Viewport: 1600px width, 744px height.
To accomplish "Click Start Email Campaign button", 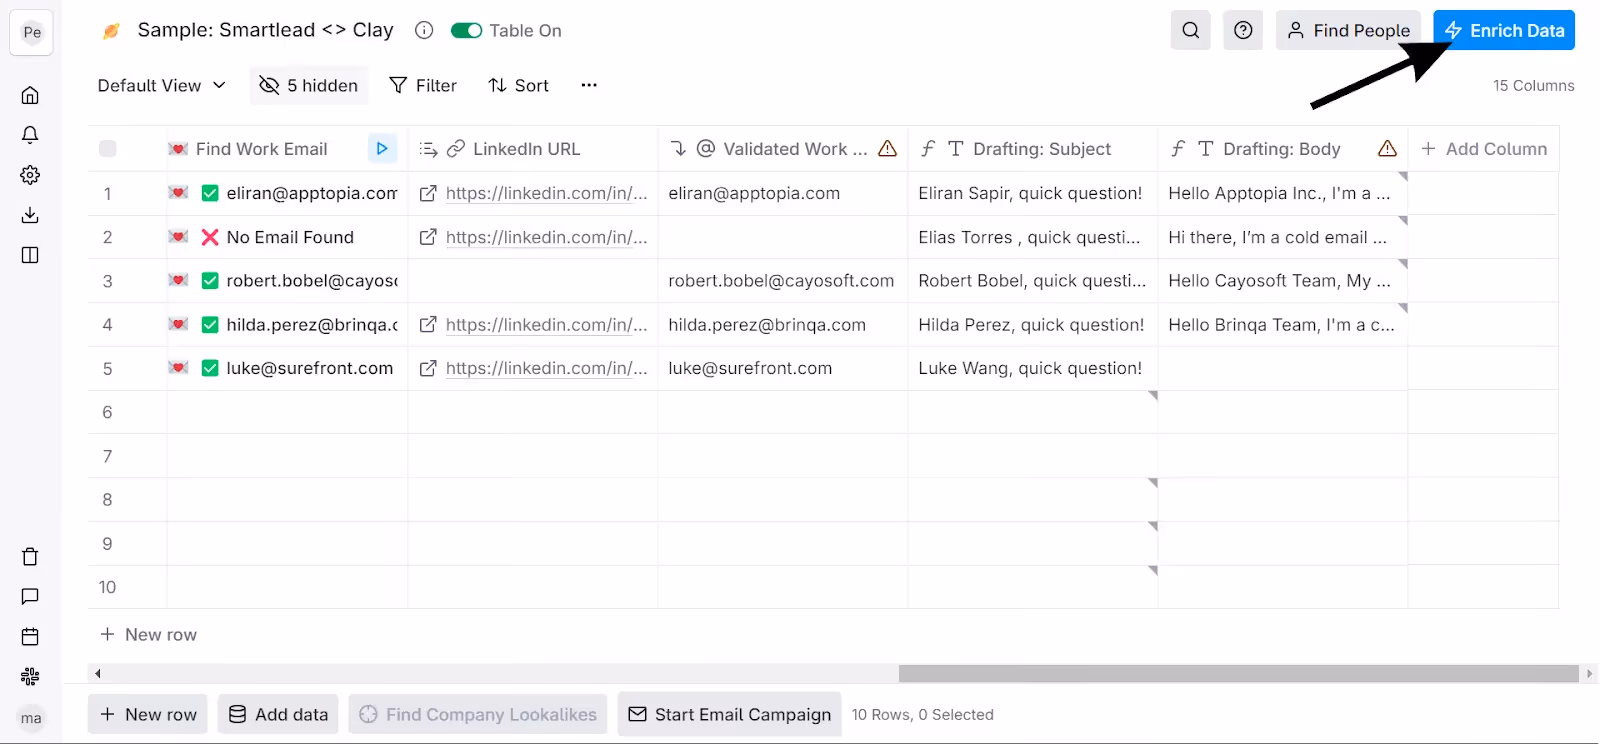I will coord(730,714).
